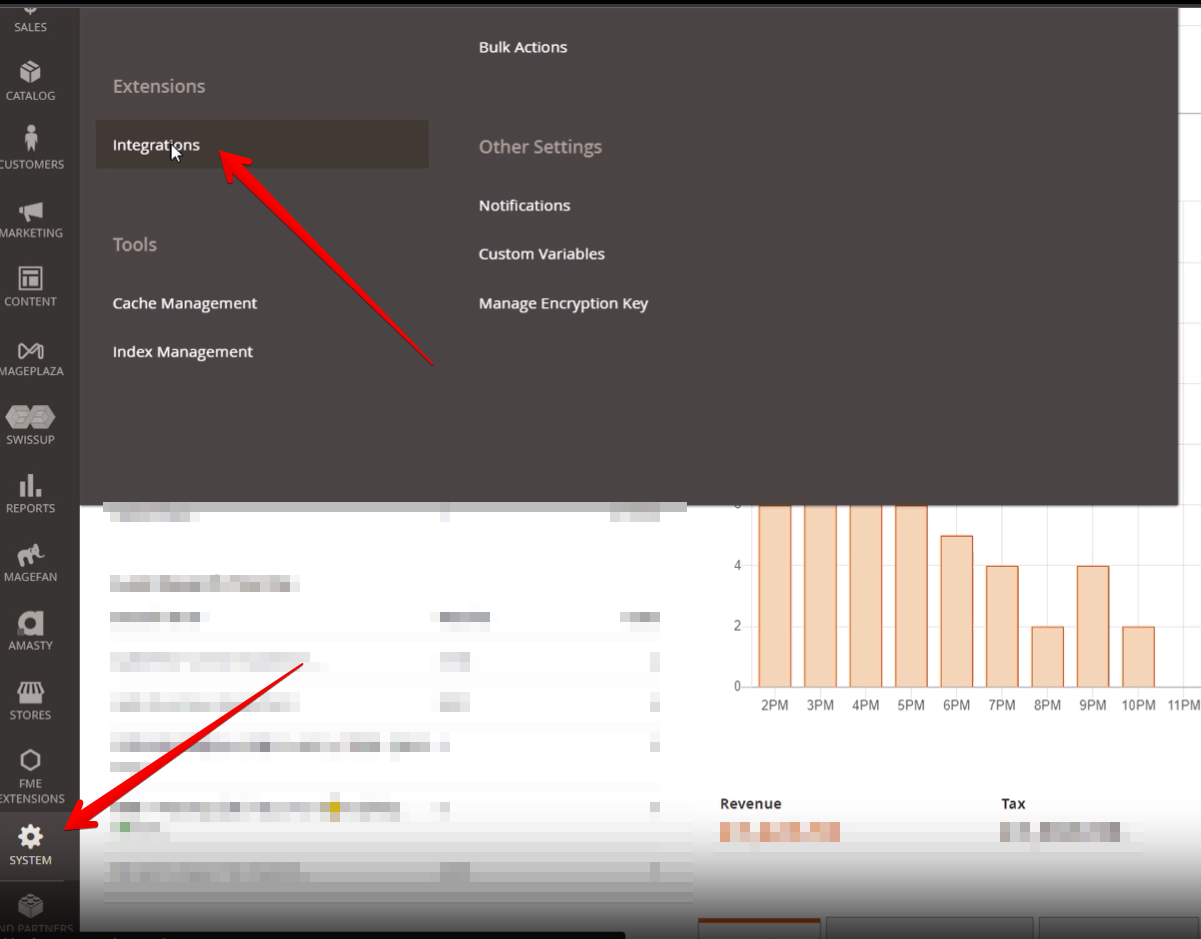Click the 10PM bar in chart
Viewport: 1201px width, 939px height.
tap(1139, 657)
